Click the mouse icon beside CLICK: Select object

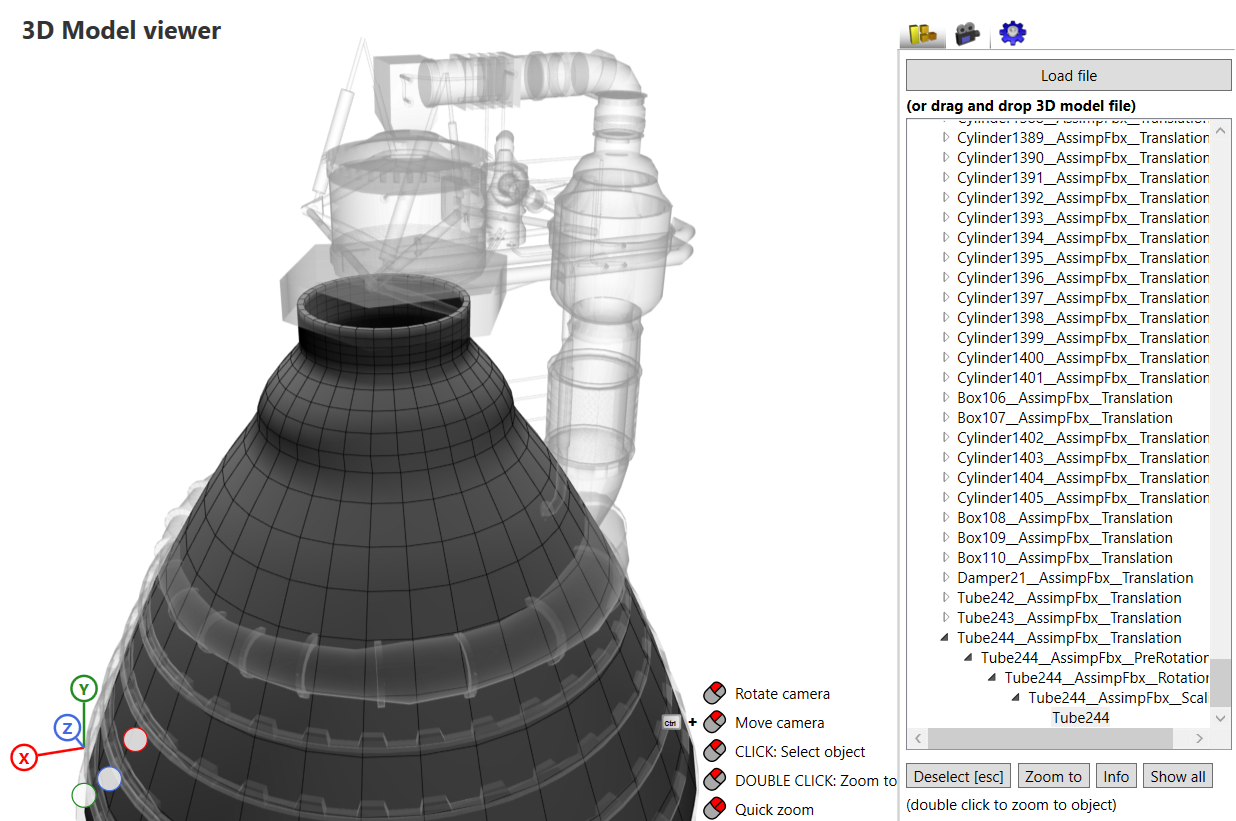[x=714, y=751]
